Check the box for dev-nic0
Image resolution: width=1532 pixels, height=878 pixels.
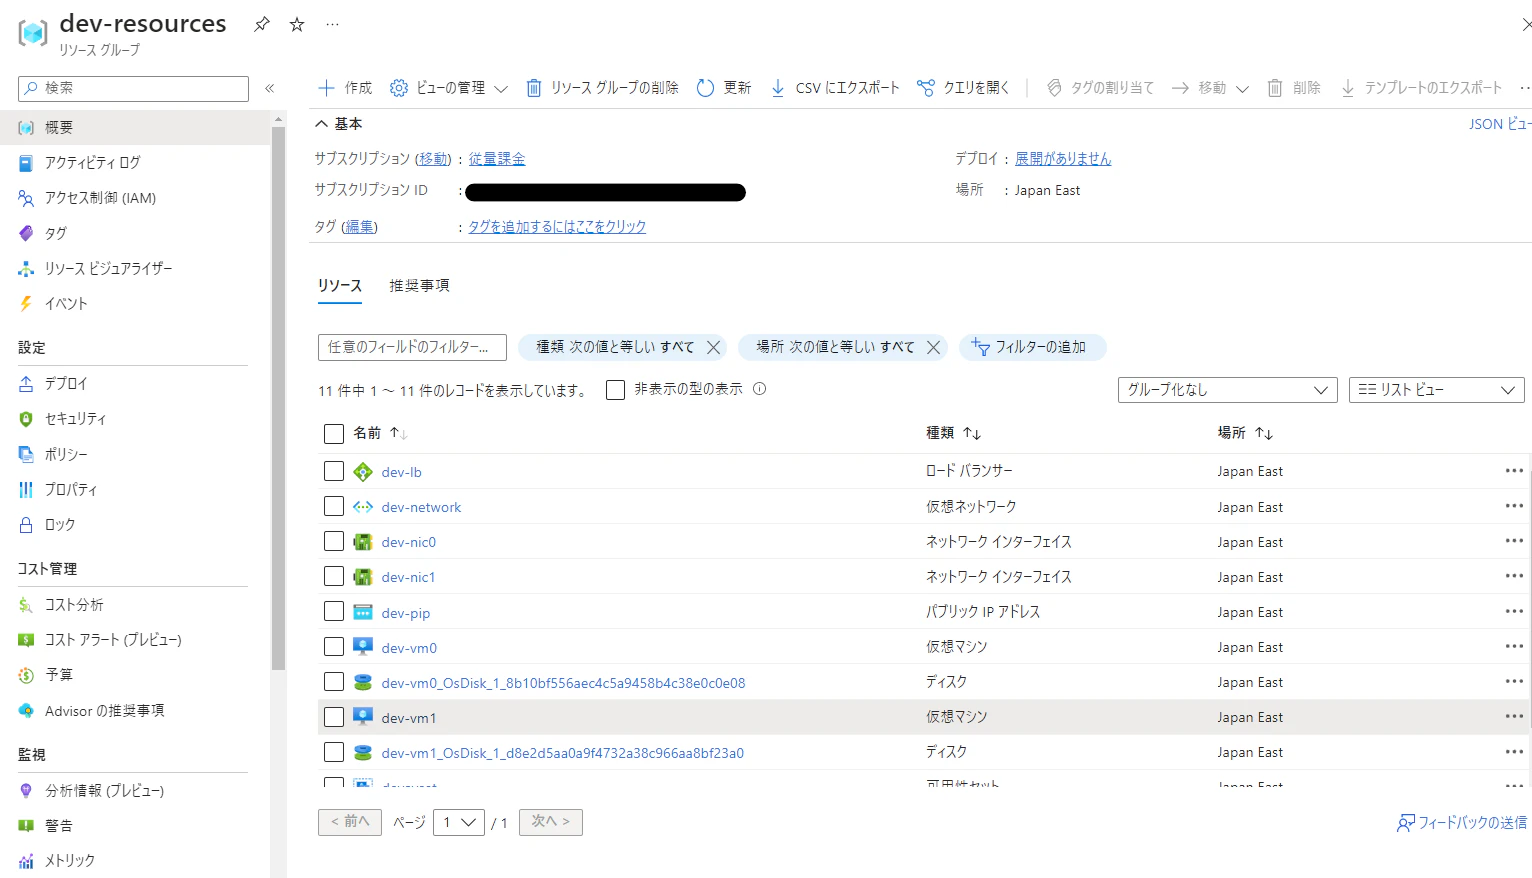tap(334, 541)
